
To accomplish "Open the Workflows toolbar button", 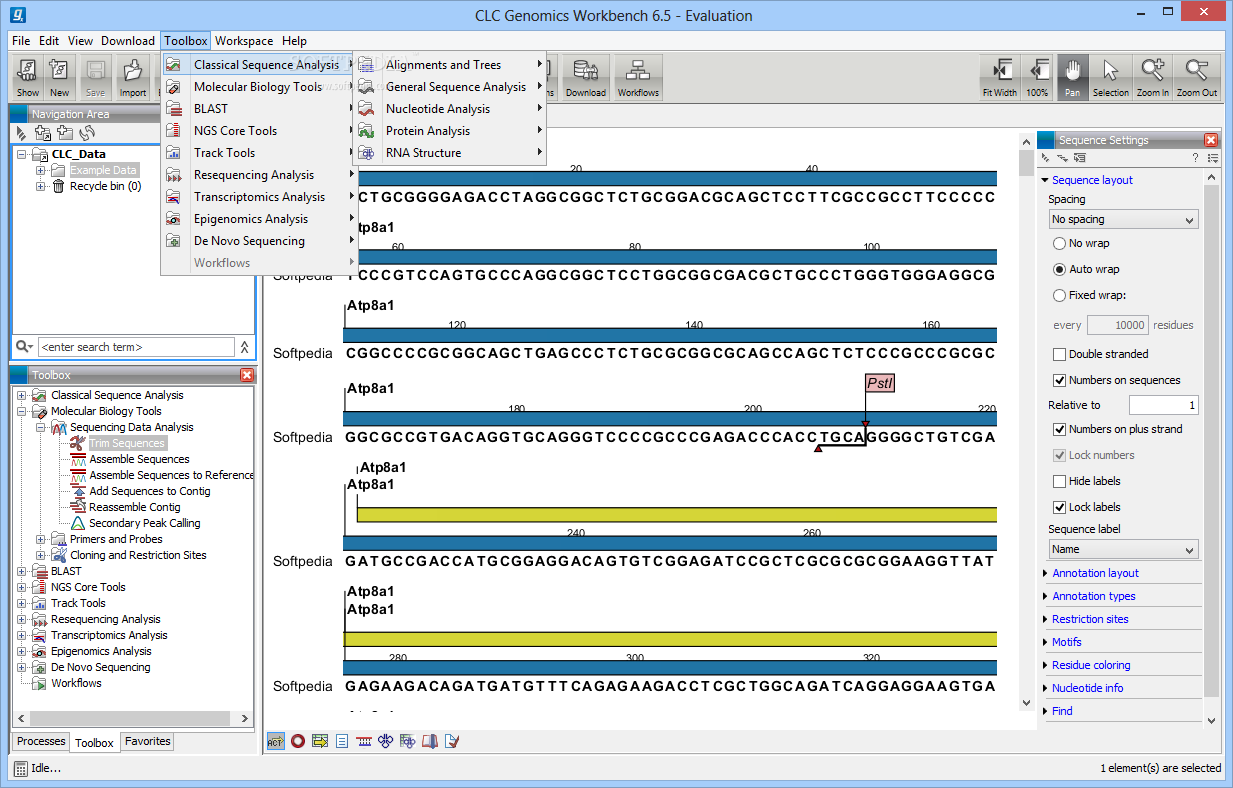I will tap(638, 78).
